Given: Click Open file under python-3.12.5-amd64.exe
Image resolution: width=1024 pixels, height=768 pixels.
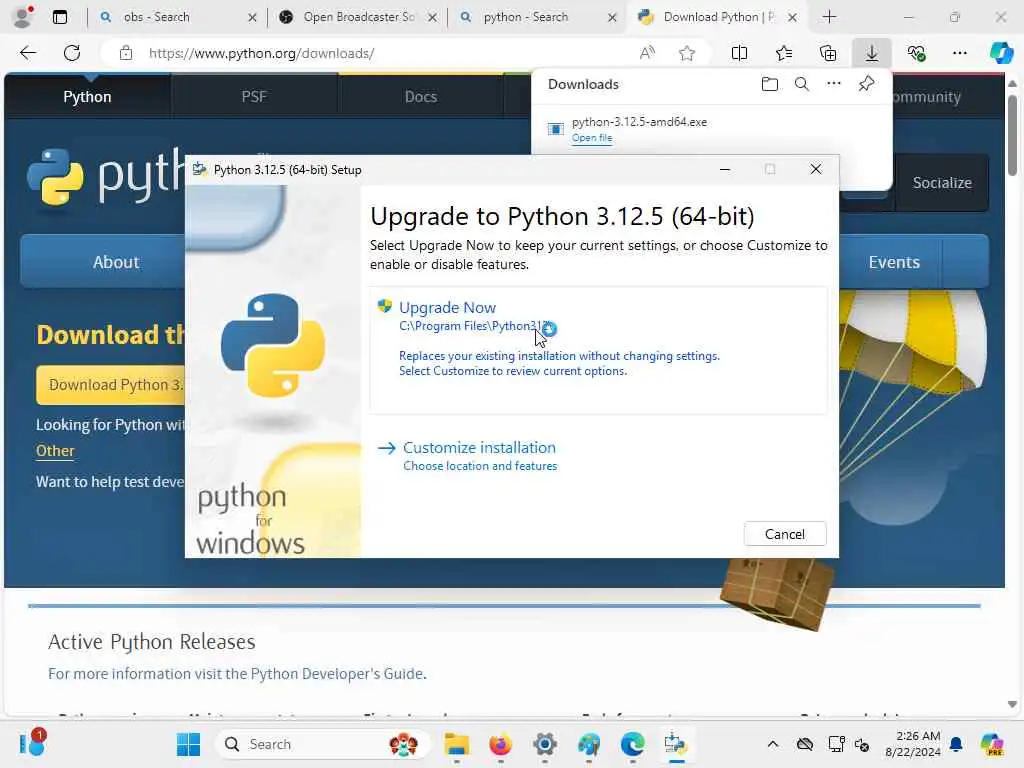Looking at the screenshot, I should [592, 138].
